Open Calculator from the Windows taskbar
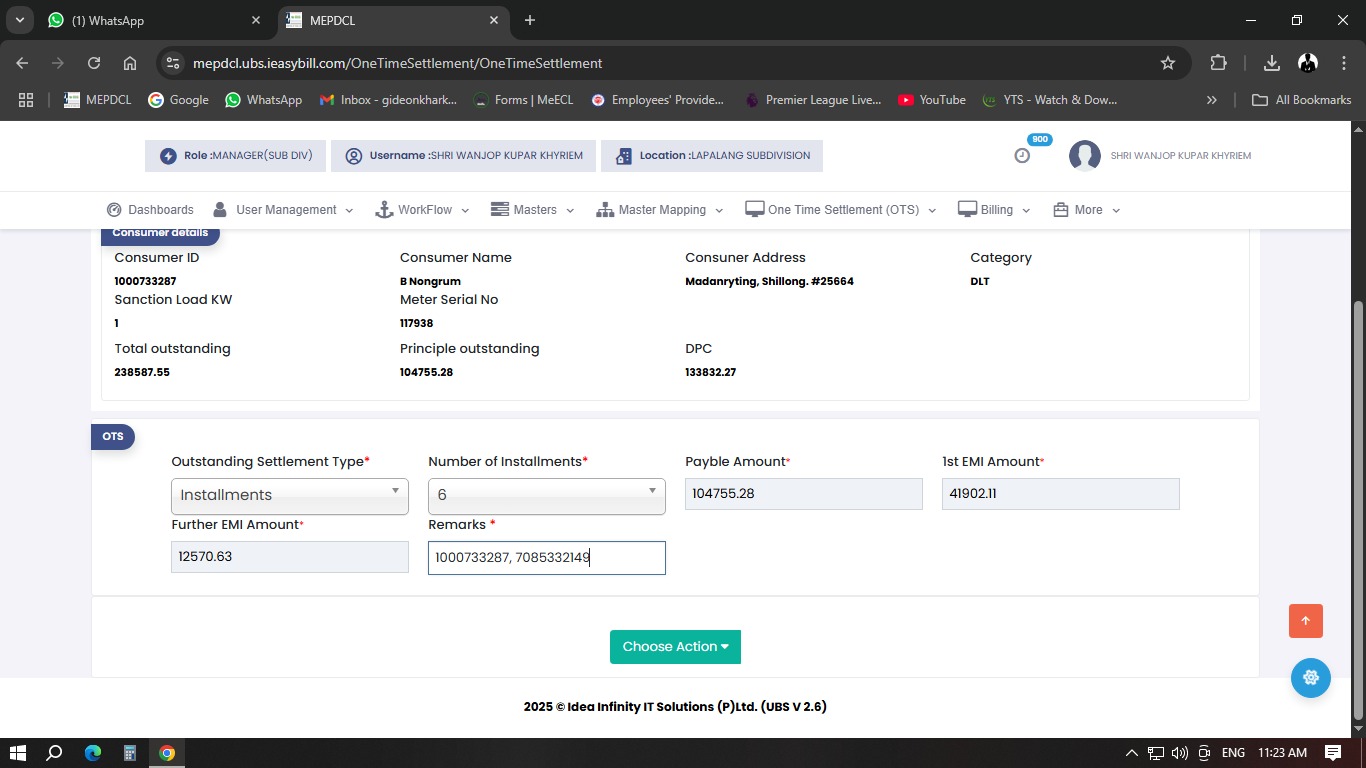Viewport: 1366px width, 768px height. click(x=130, y=753)
